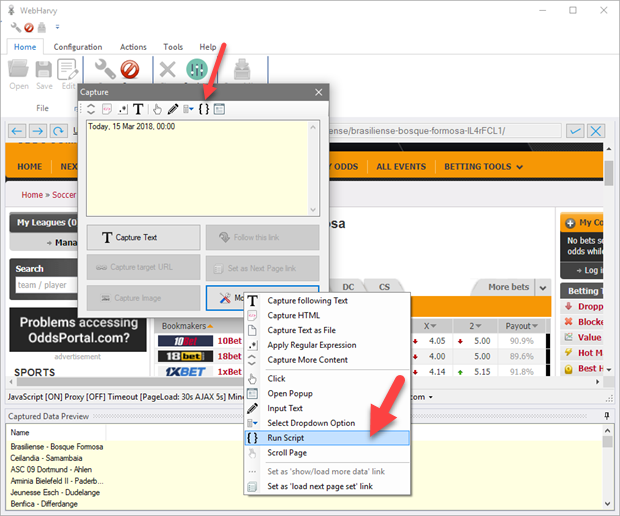Click the wrench Start Config ribbon icon
Screen dimensions: 620x516
105,71
